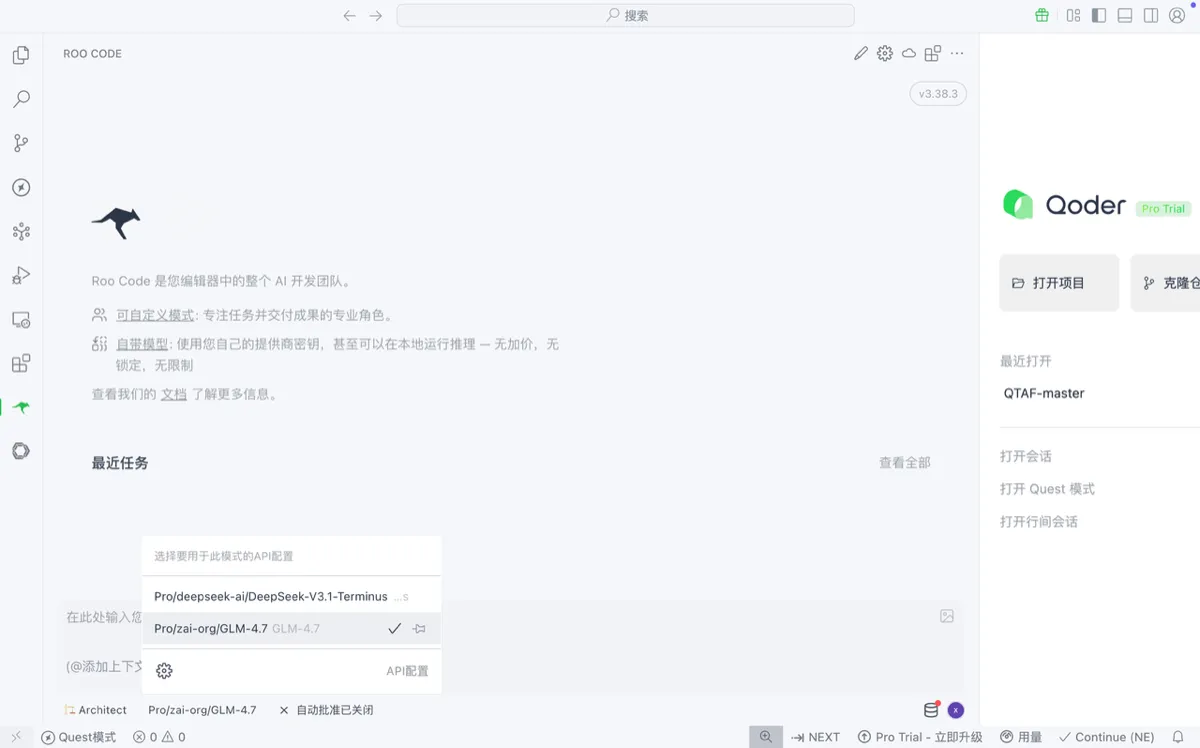Viewport: 1200px width, 748px height.
Task: Click the purple avatar circle icon
Action: click(956, 710)
